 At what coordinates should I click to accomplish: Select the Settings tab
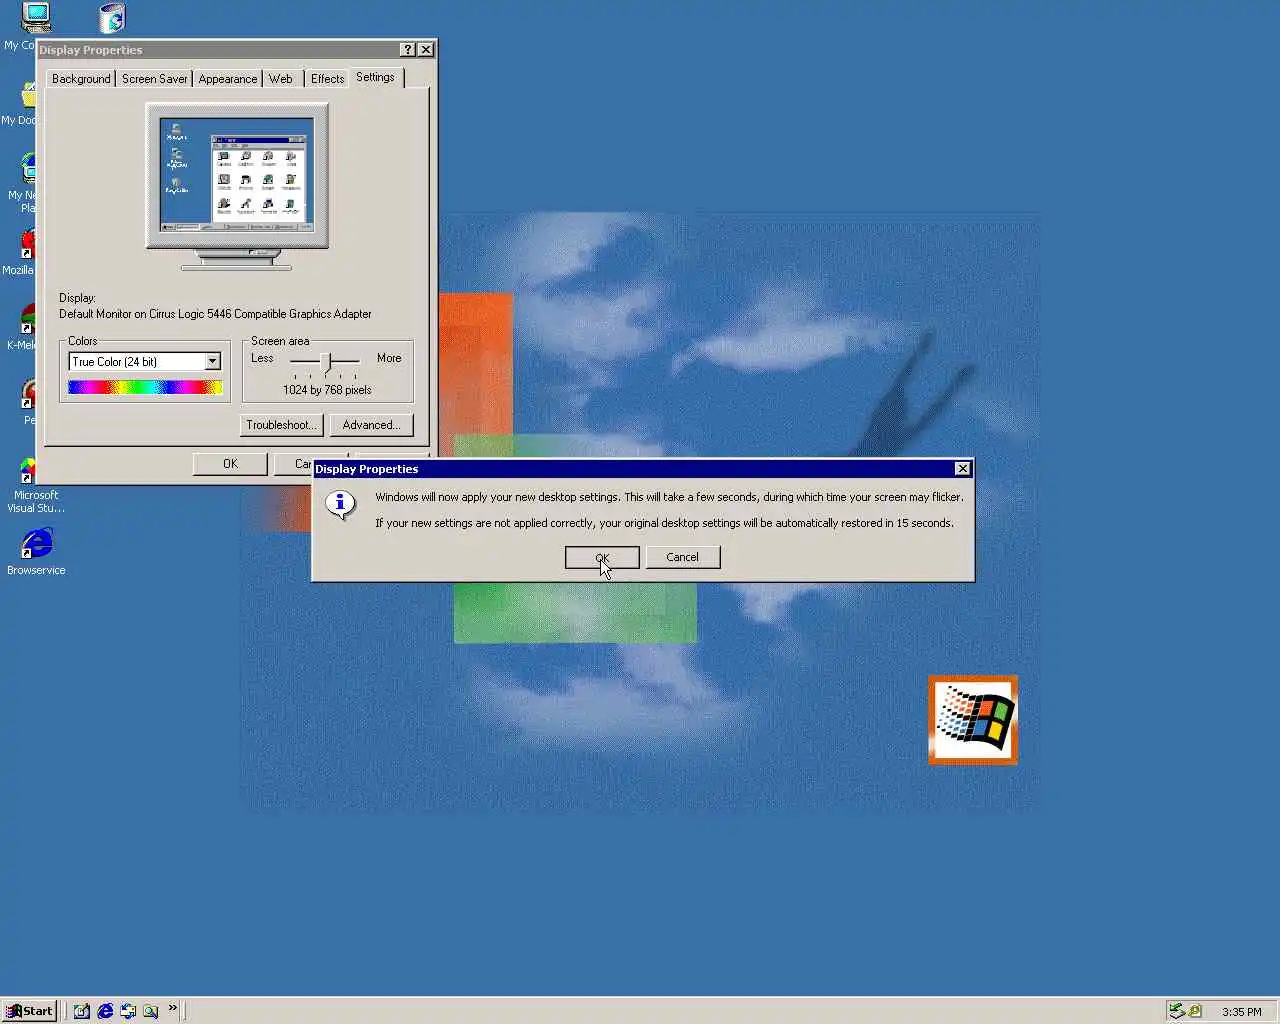point(375,77)
